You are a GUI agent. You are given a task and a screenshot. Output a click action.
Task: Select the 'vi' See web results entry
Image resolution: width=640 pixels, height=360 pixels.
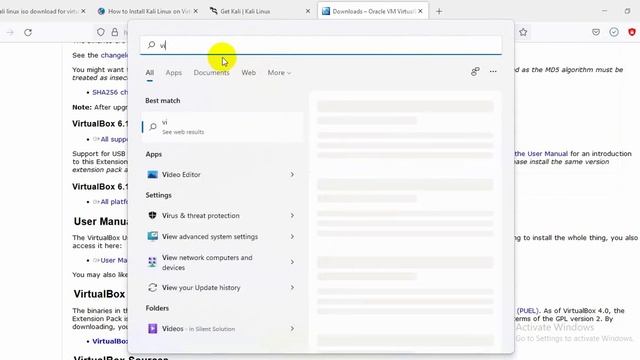click(x=223, y=127)
